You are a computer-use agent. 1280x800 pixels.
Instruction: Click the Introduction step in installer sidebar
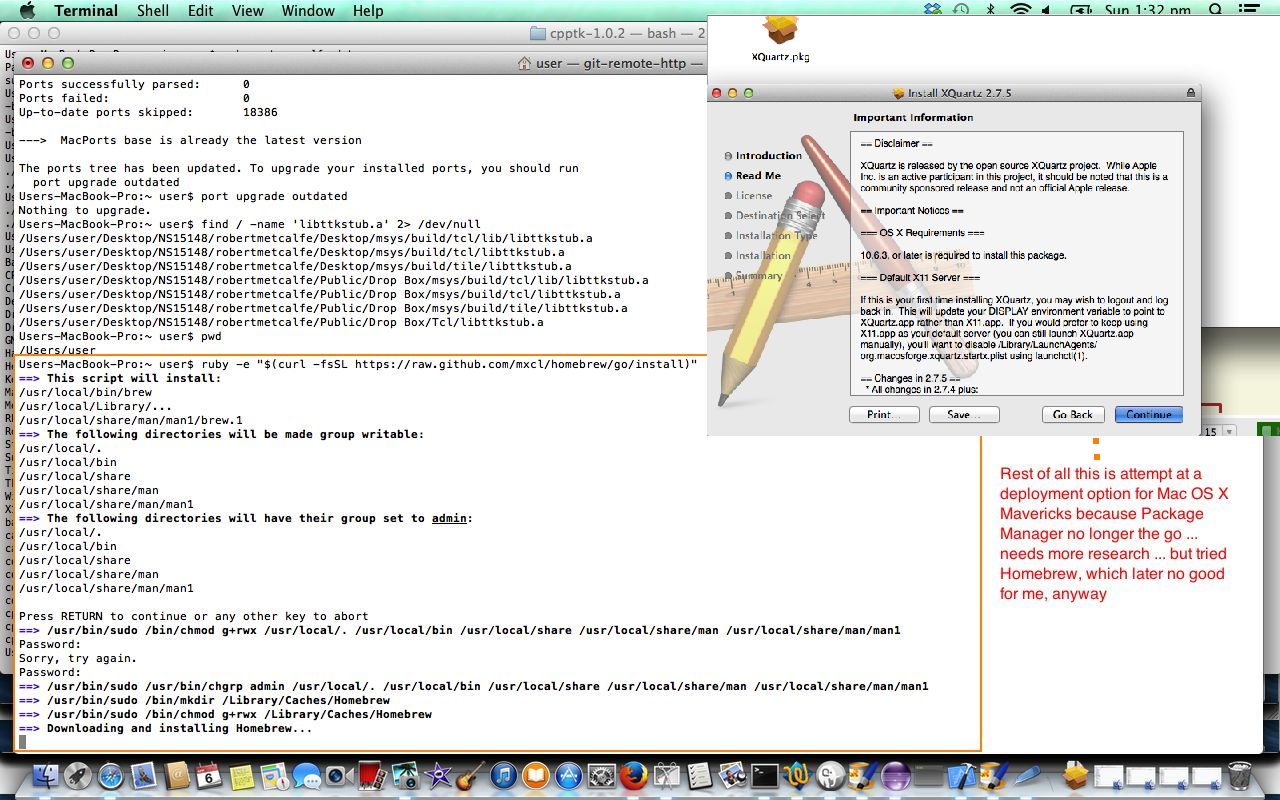[768, 156]
